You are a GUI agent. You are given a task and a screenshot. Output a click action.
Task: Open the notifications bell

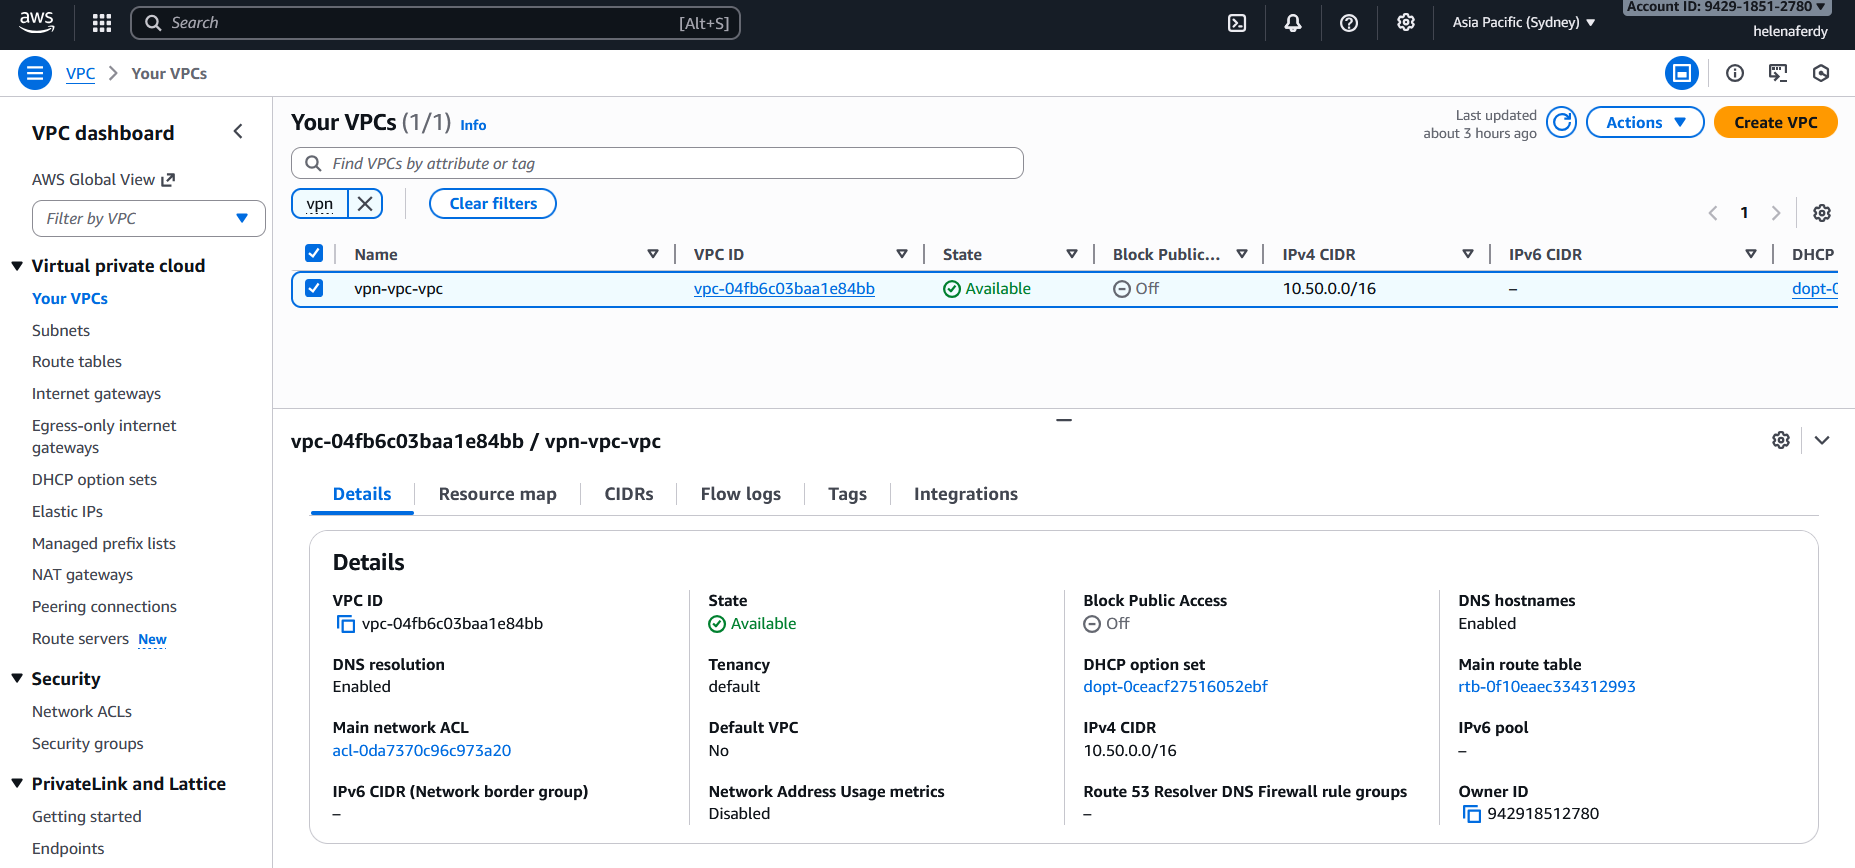[1293, 23]
